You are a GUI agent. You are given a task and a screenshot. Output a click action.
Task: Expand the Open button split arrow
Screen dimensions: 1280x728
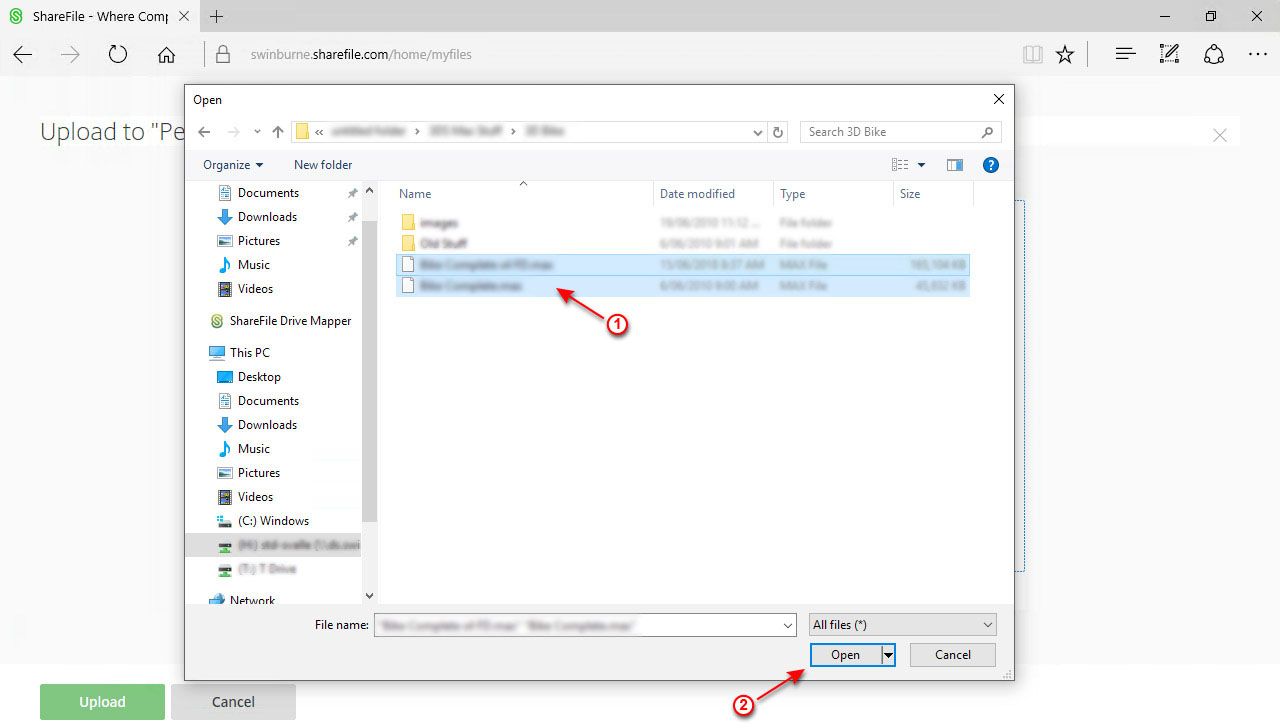point(887,655)
